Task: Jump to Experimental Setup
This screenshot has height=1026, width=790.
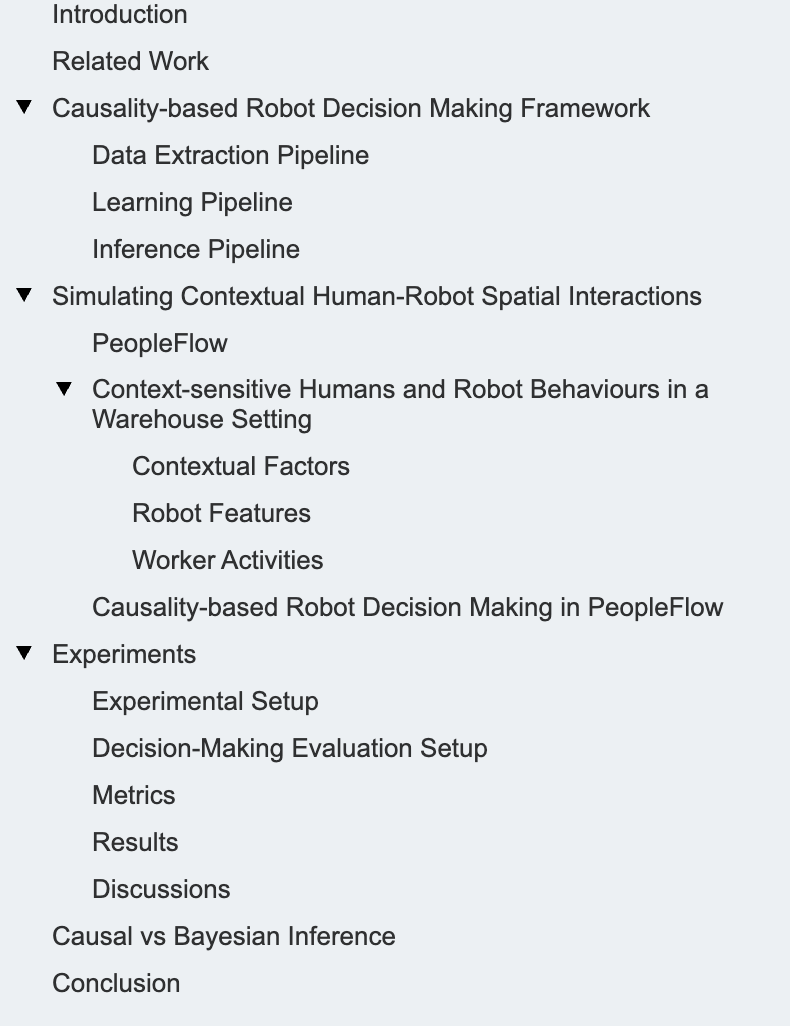Action: tap(205, 701)
